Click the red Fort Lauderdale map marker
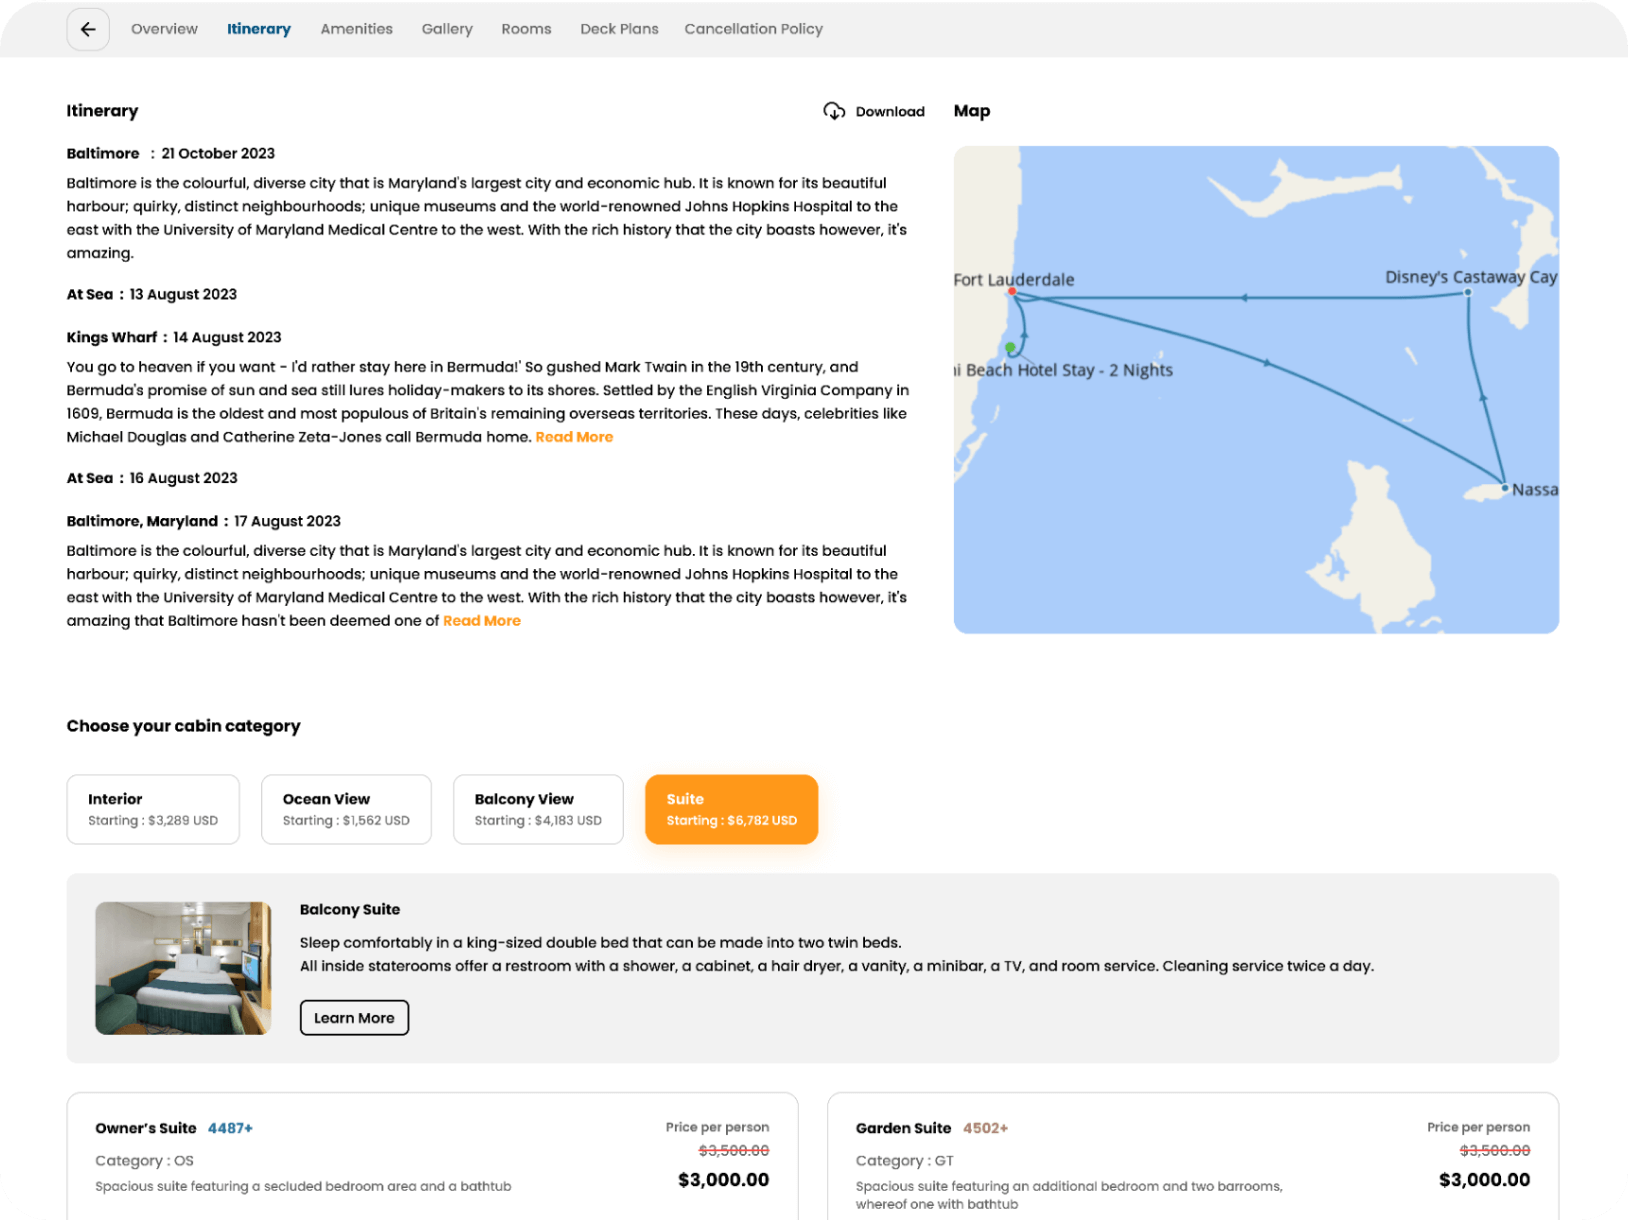 point(1012,292)
